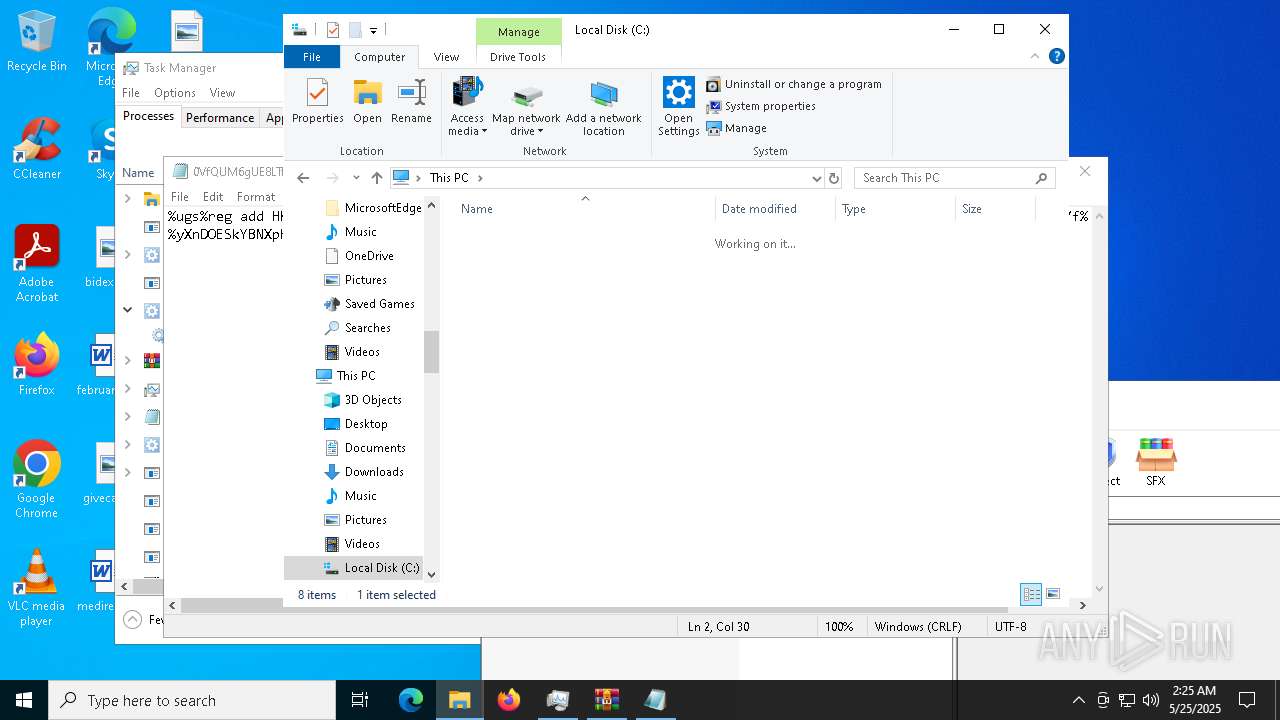Click quick access Properties checkmark icon
Screen dimensions: 1280x720
(333, 30)
